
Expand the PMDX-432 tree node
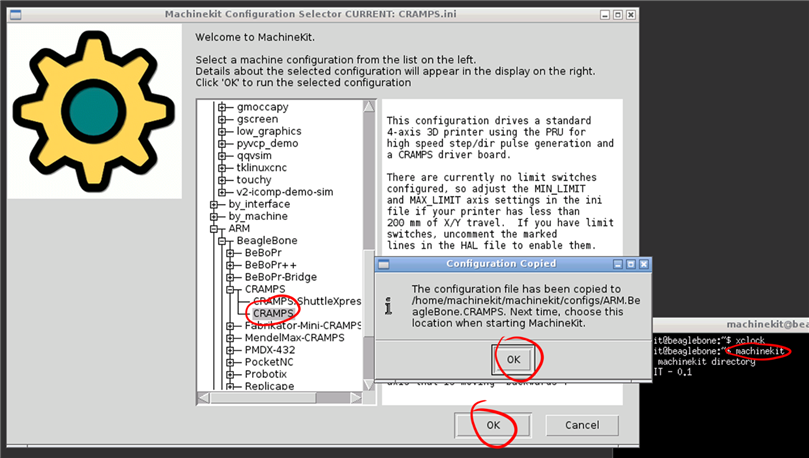pyautogui.click(x=231, y=350)
